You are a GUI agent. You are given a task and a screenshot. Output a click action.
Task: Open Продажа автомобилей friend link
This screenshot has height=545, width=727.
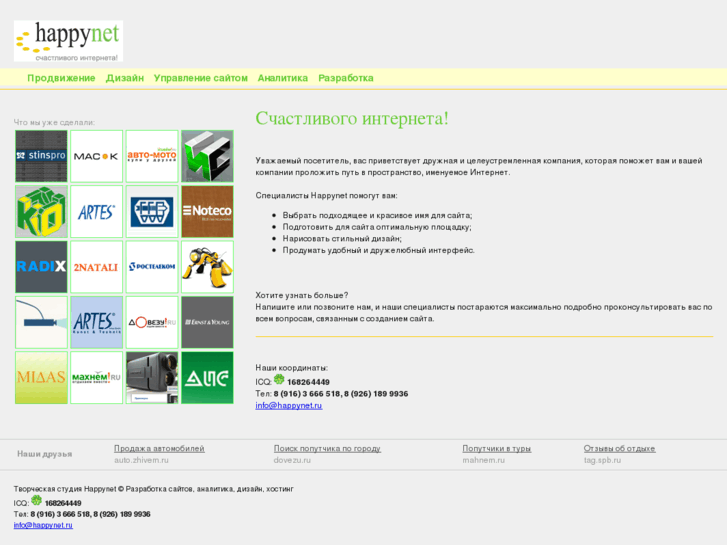[159, 449]
